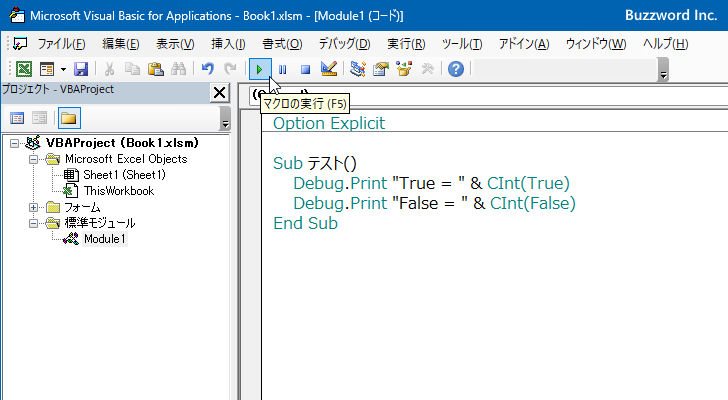
Task: Open the 実行(R) menu
Action: point(406,44)
